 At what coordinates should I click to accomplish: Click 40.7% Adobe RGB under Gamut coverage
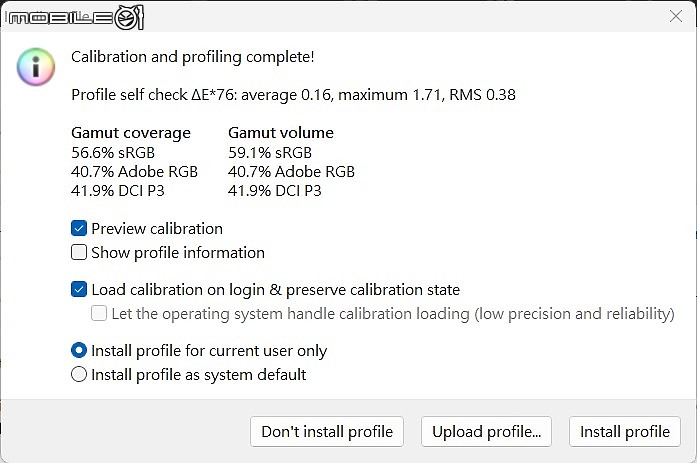[134, 172]
